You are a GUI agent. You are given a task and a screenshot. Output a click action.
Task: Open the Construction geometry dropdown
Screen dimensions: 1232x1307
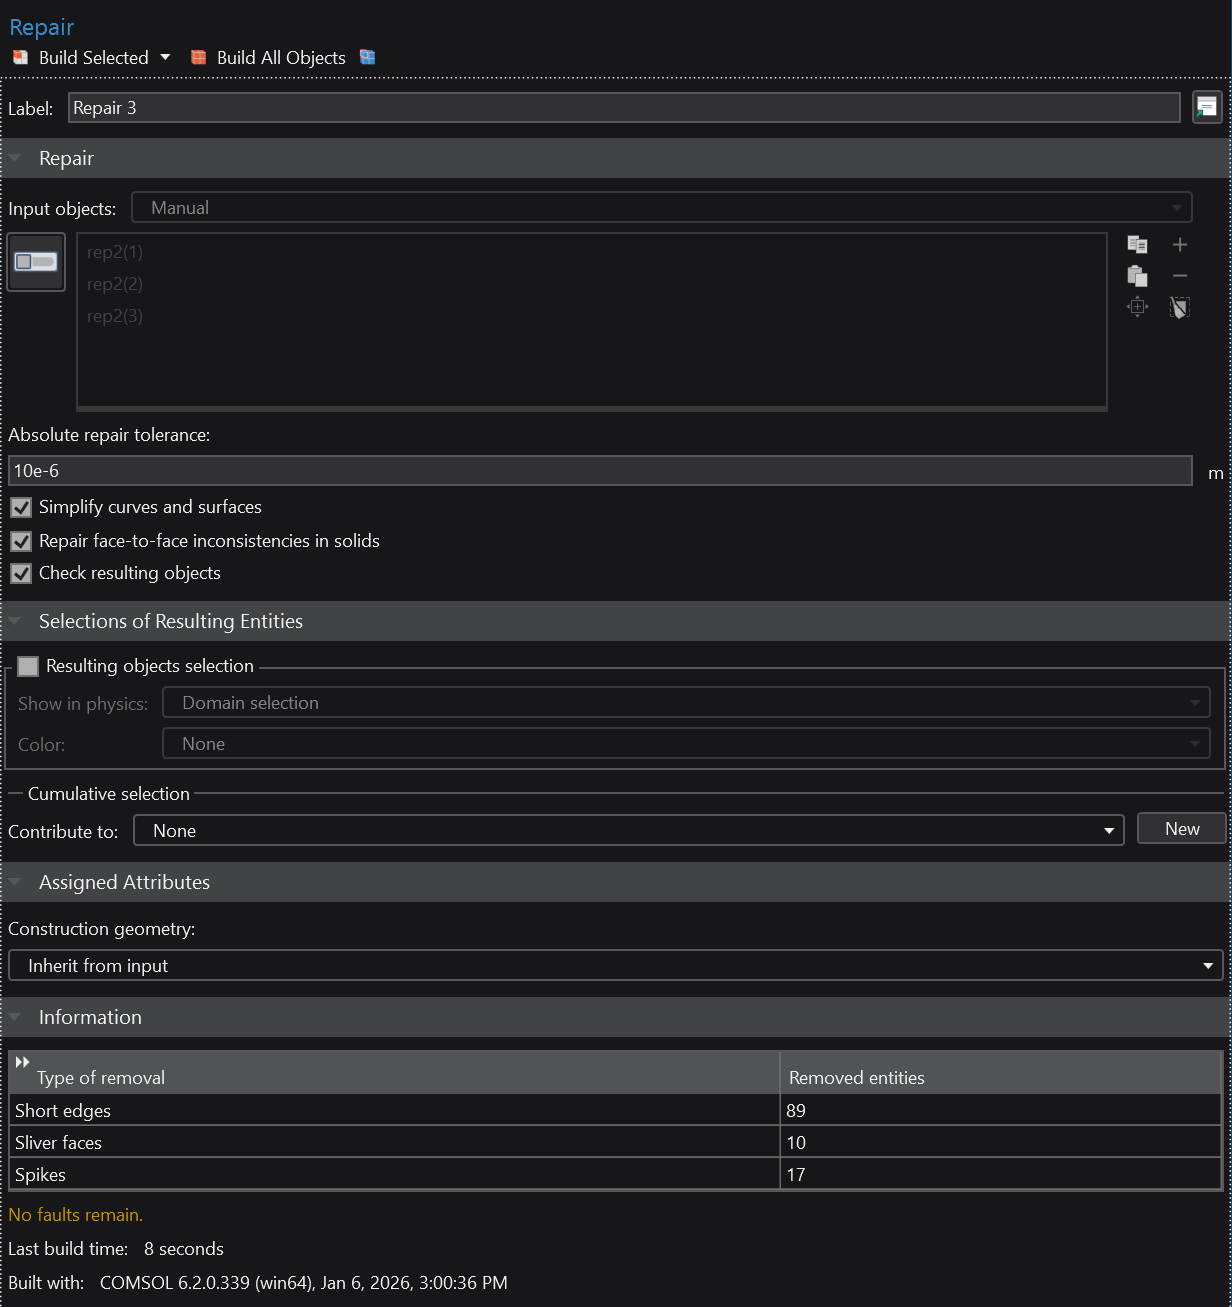click(615, 966)
